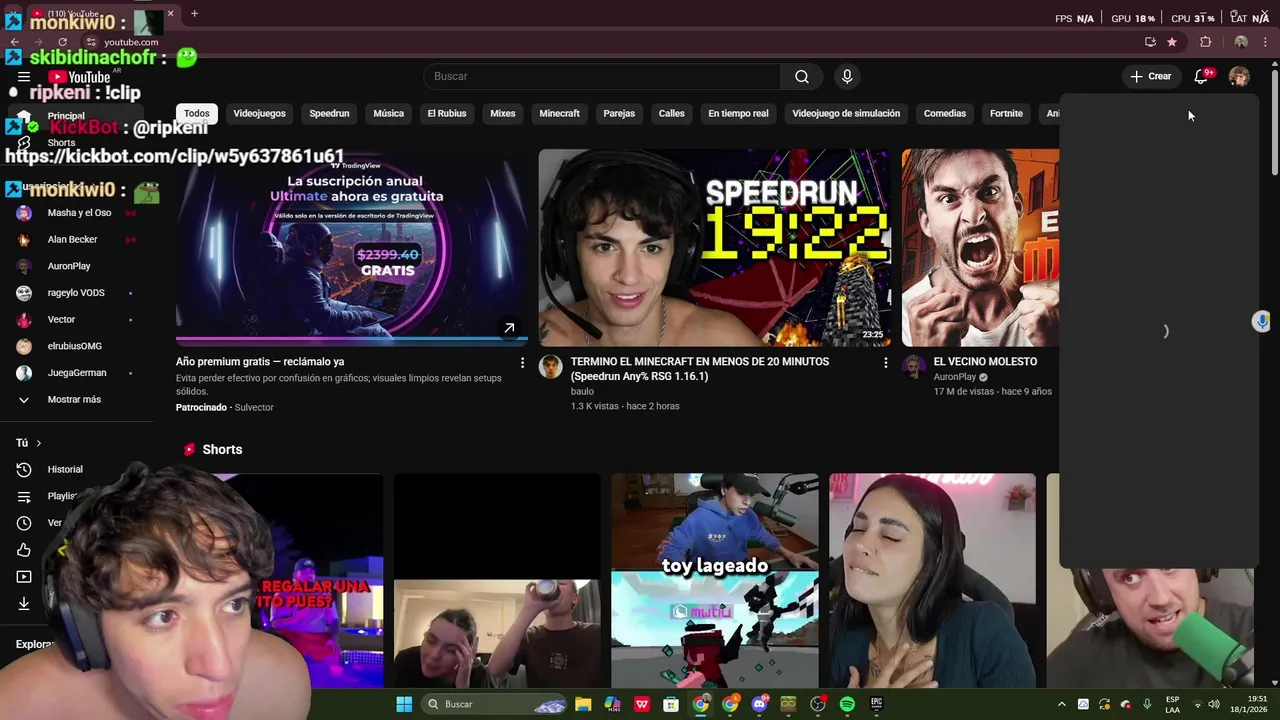Open Microsoft Store from the taskbar
This screenshot has height=720, width=1280.
(x=671, y=704)
